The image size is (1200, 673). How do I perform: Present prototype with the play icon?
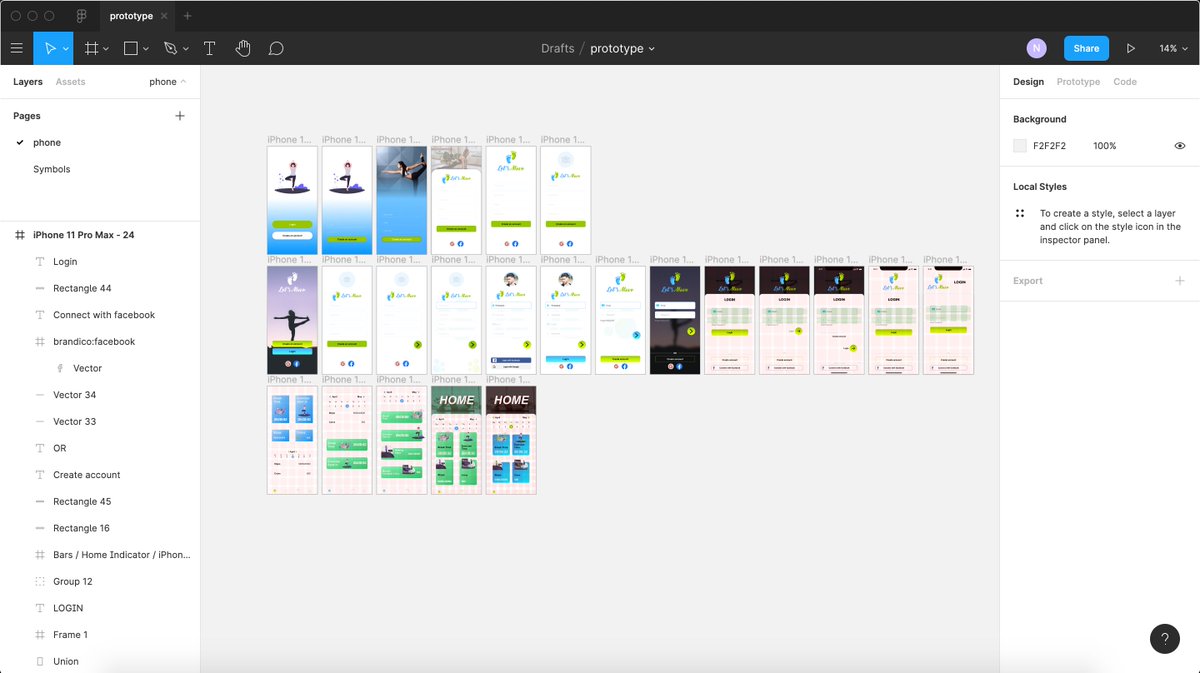click(1131, 48)
